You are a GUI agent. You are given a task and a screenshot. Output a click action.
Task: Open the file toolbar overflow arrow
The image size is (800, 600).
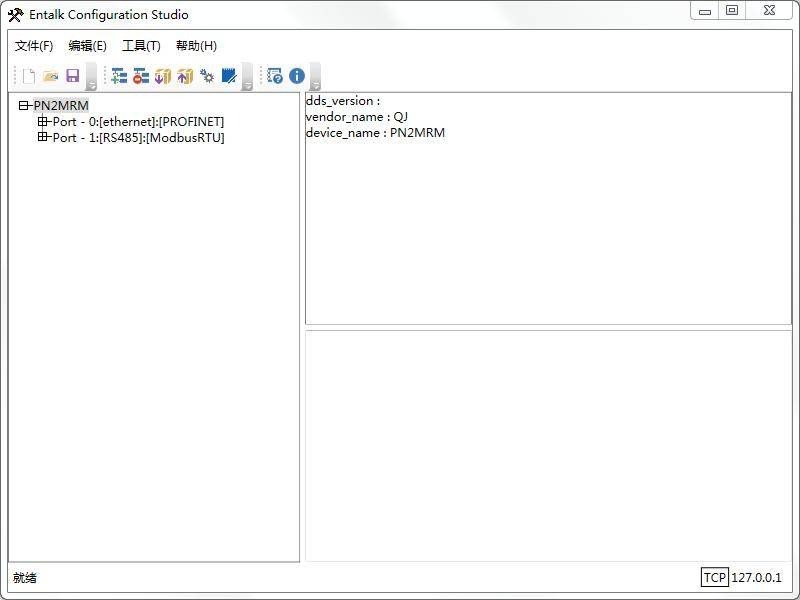tap(91, 78)
